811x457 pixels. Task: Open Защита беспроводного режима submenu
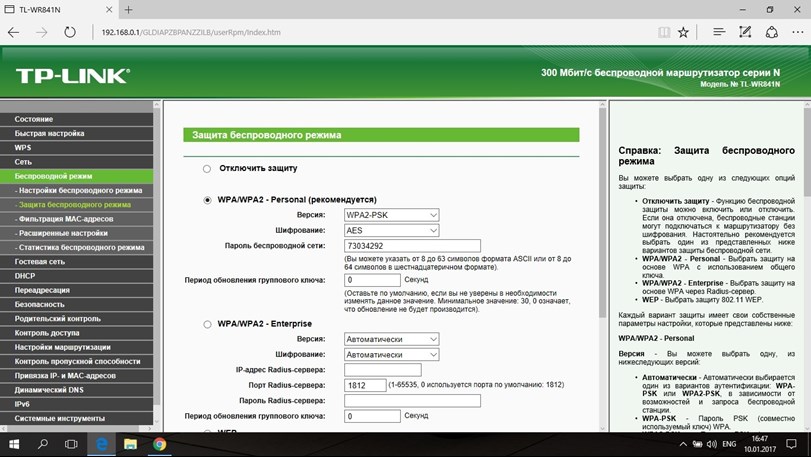pos(77,205)
